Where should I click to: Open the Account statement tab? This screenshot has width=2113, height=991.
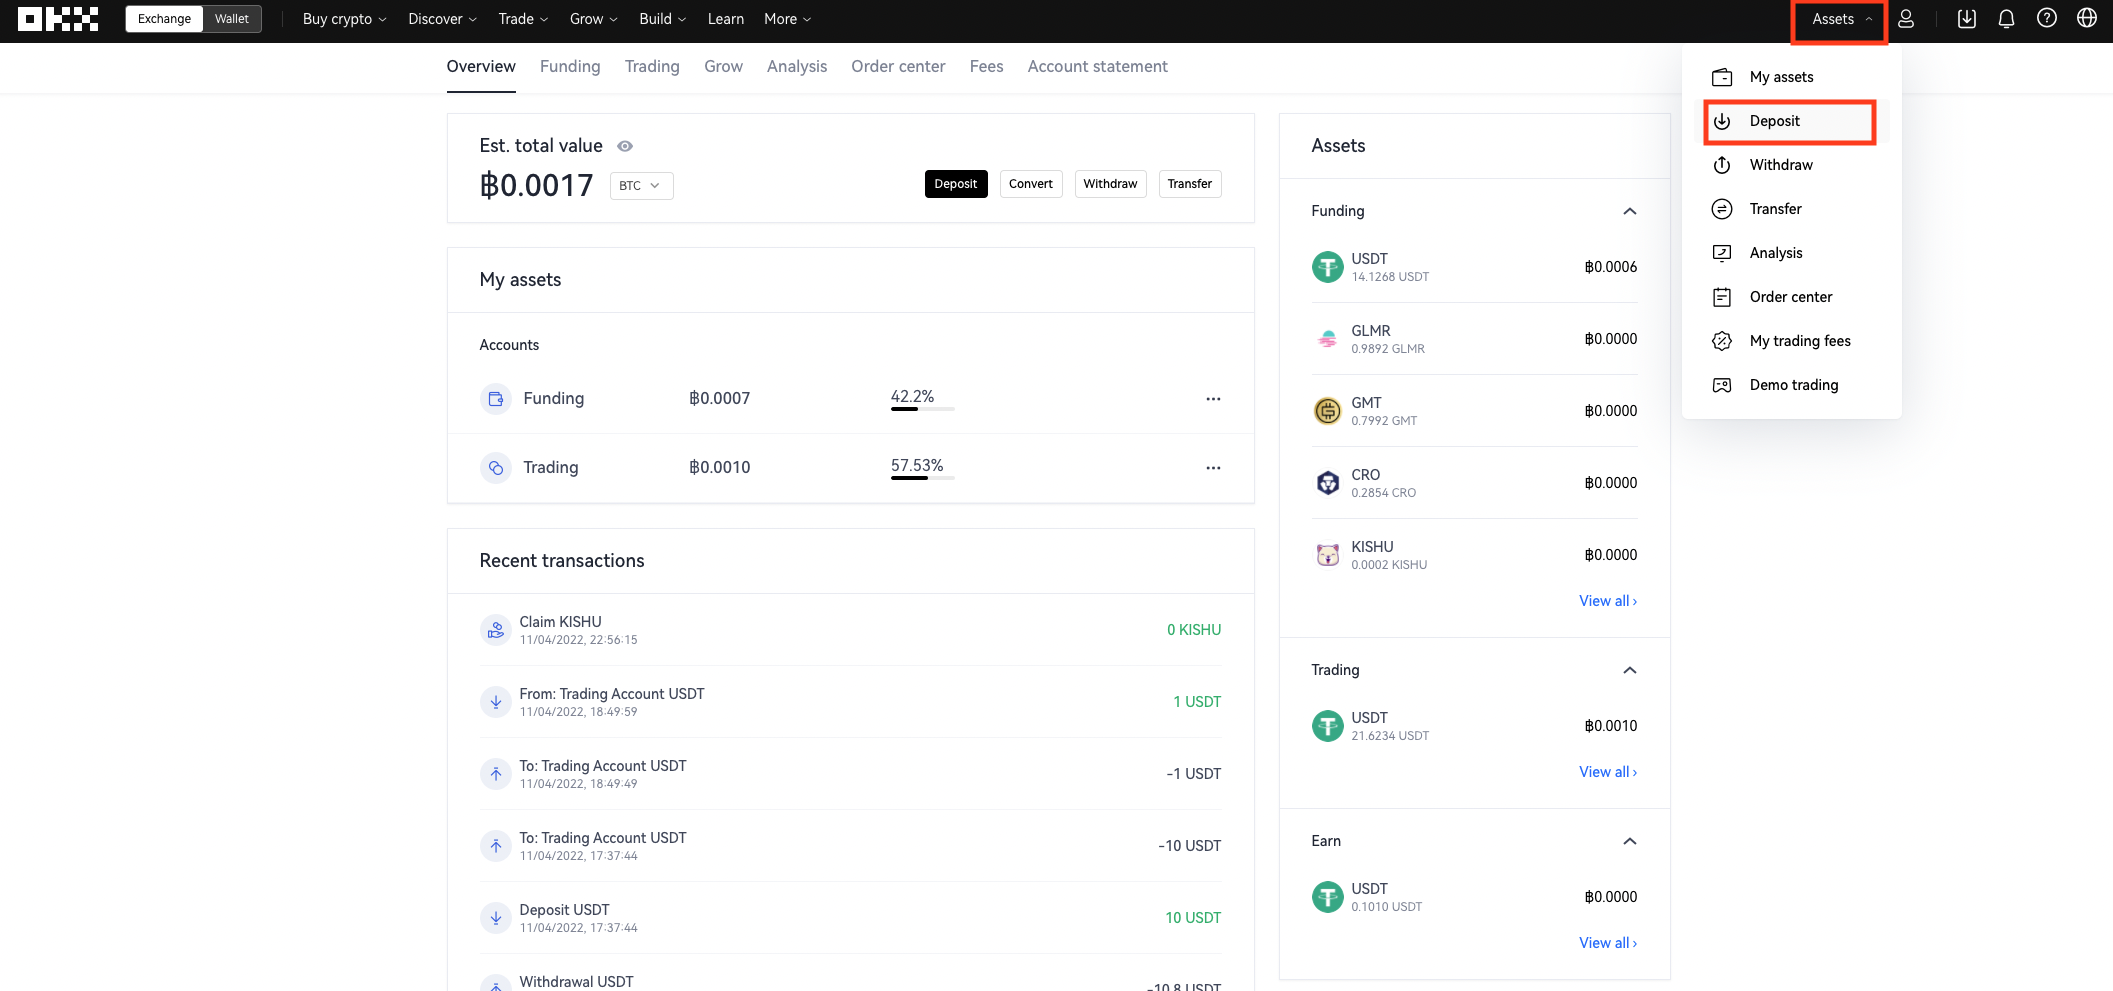click(1097, 66)
